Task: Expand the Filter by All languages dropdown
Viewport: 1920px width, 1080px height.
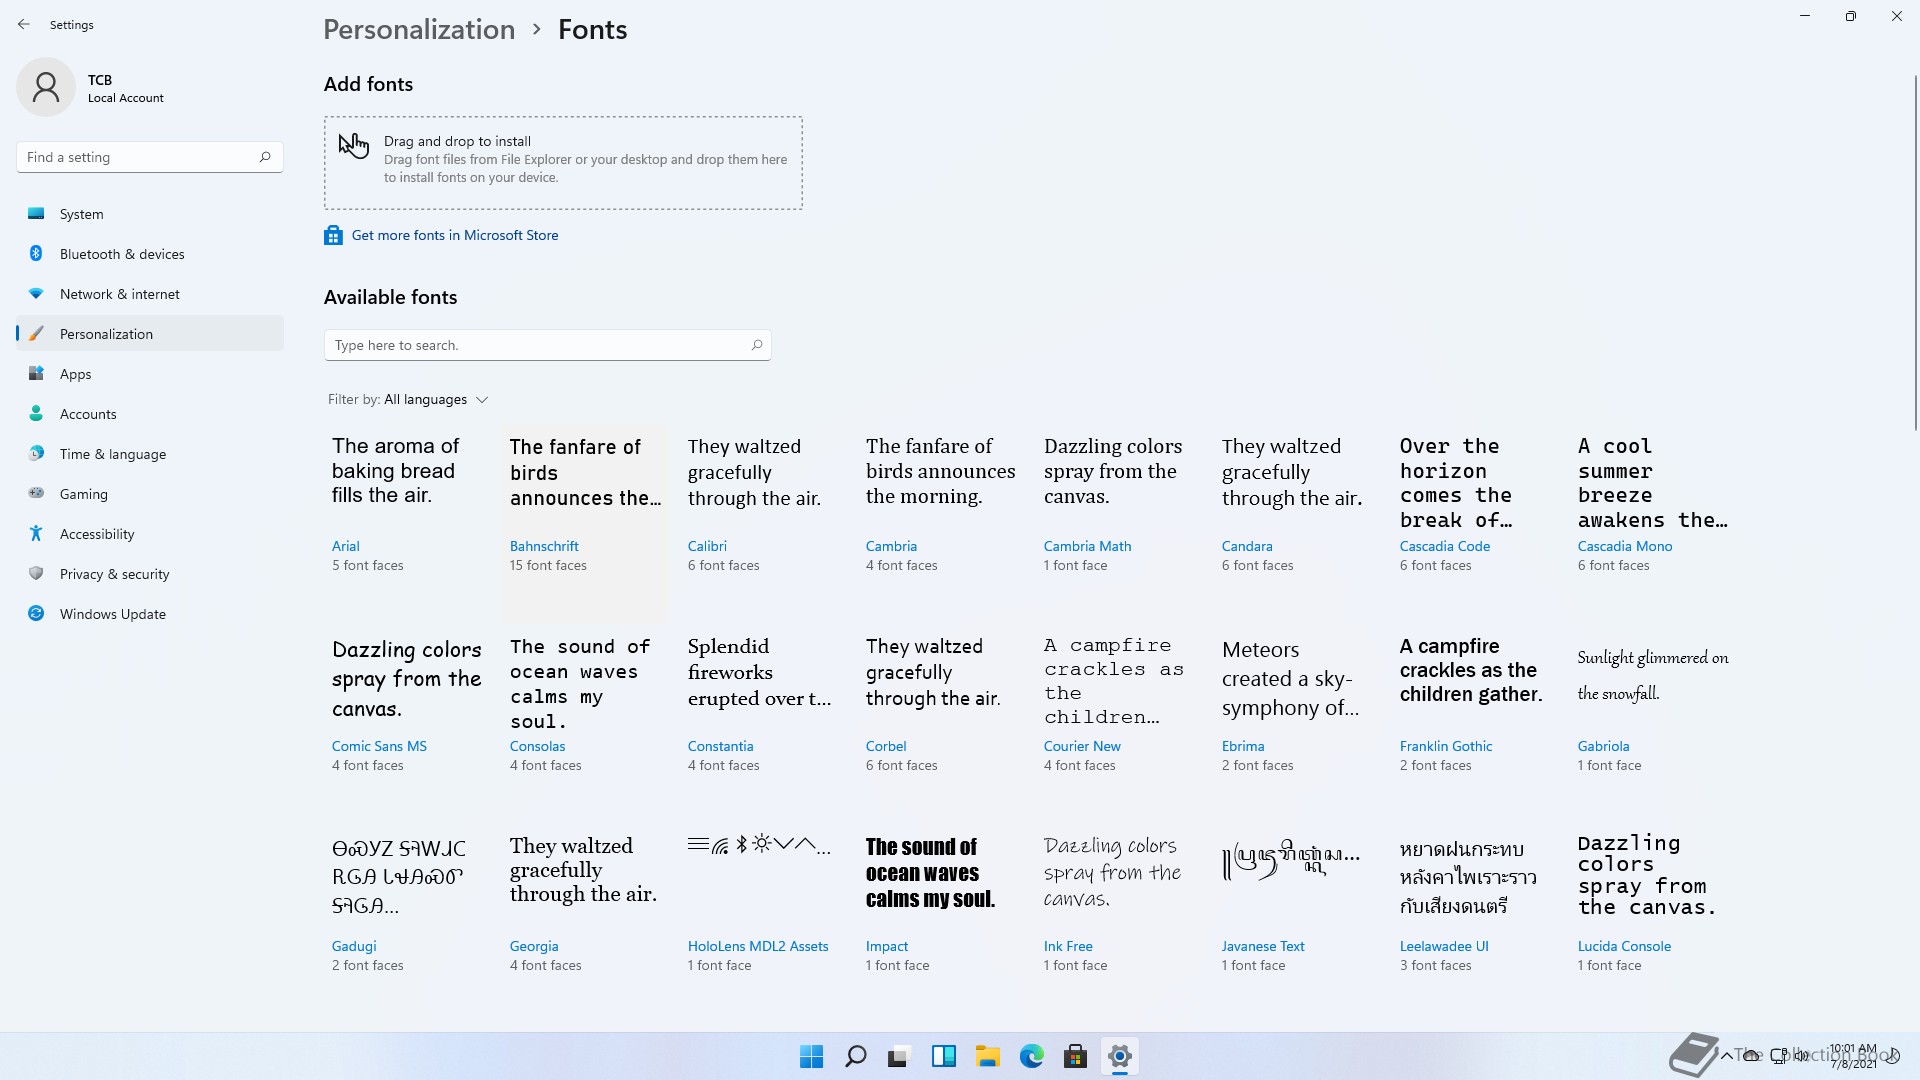Action: (x=408, y=399)
